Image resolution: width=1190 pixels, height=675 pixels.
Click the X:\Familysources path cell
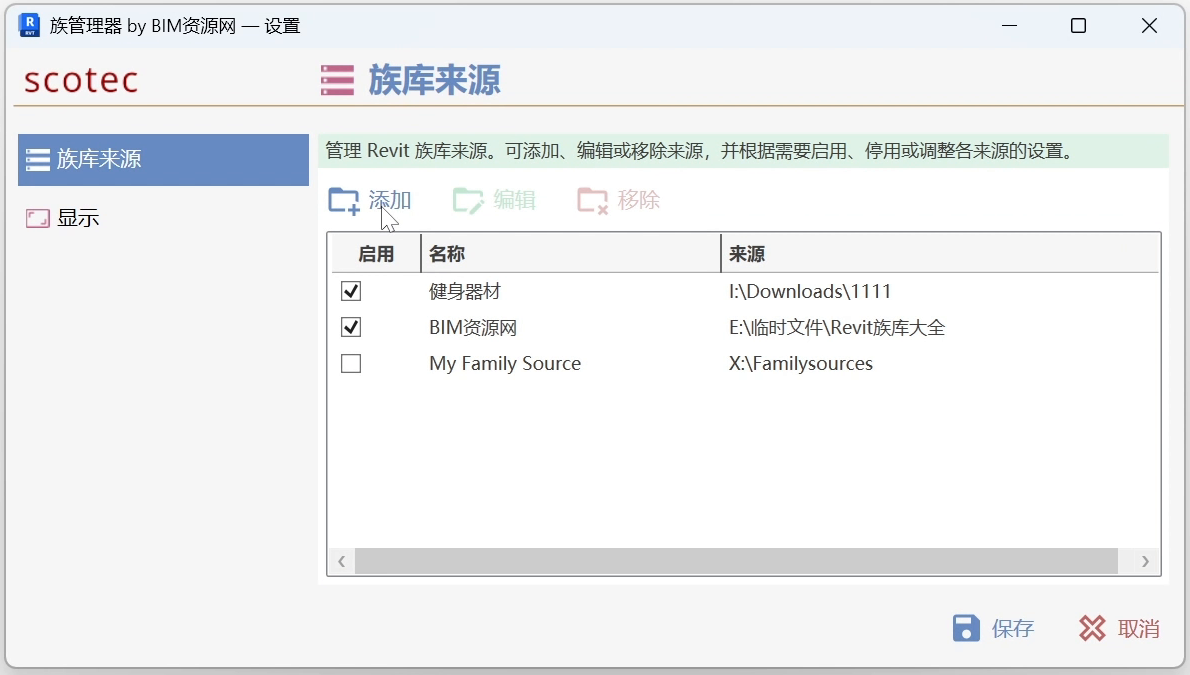(801, 364)
